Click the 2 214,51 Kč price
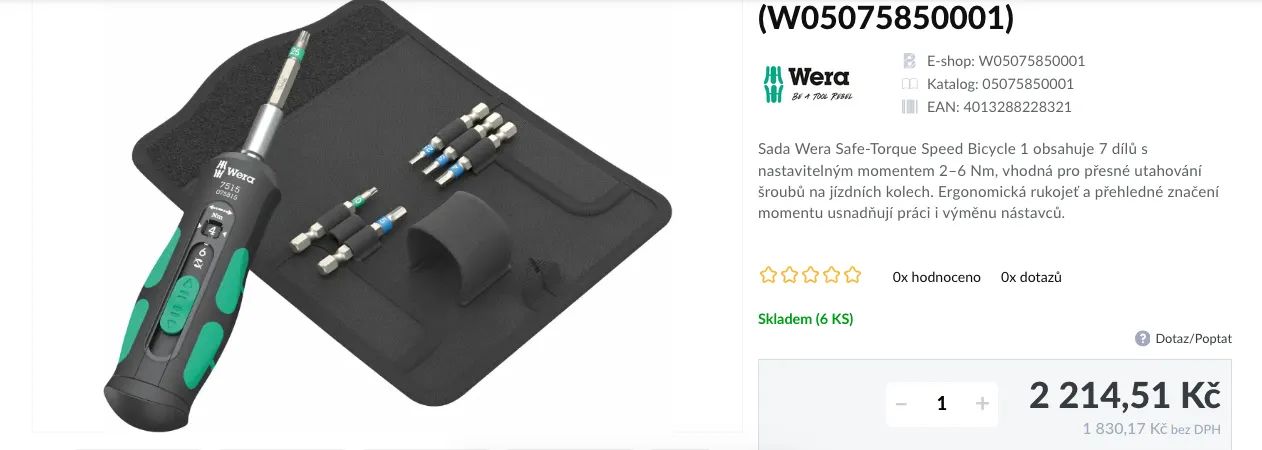Screen dimensions: 1262x450 point(1125,396)
